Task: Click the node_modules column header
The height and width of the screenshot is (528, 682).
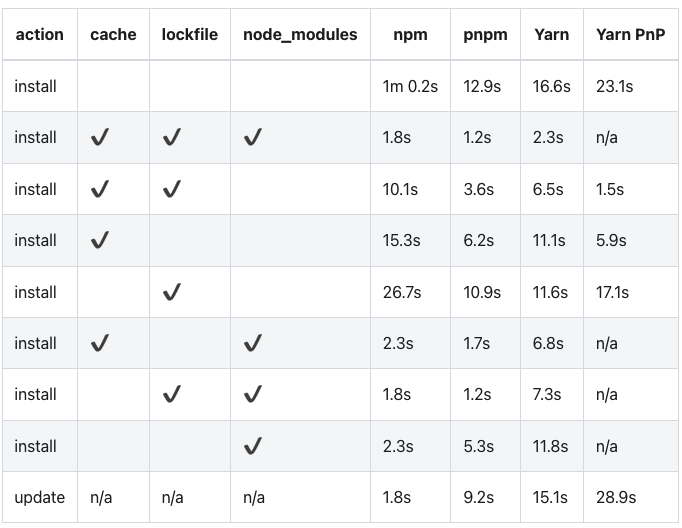Action: tap(300, 34)
